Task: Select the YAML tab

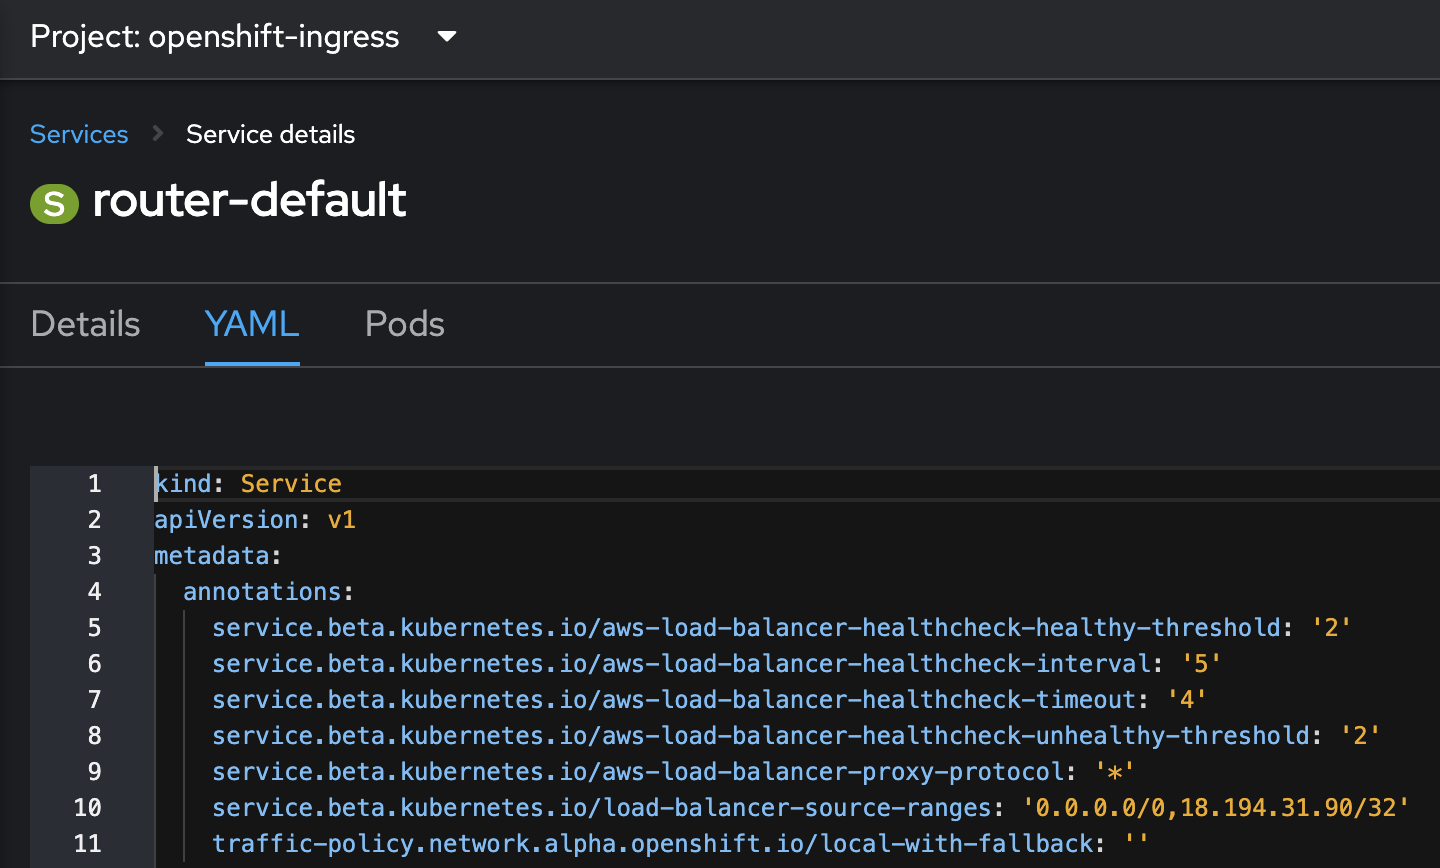Action: click(252, 324)
